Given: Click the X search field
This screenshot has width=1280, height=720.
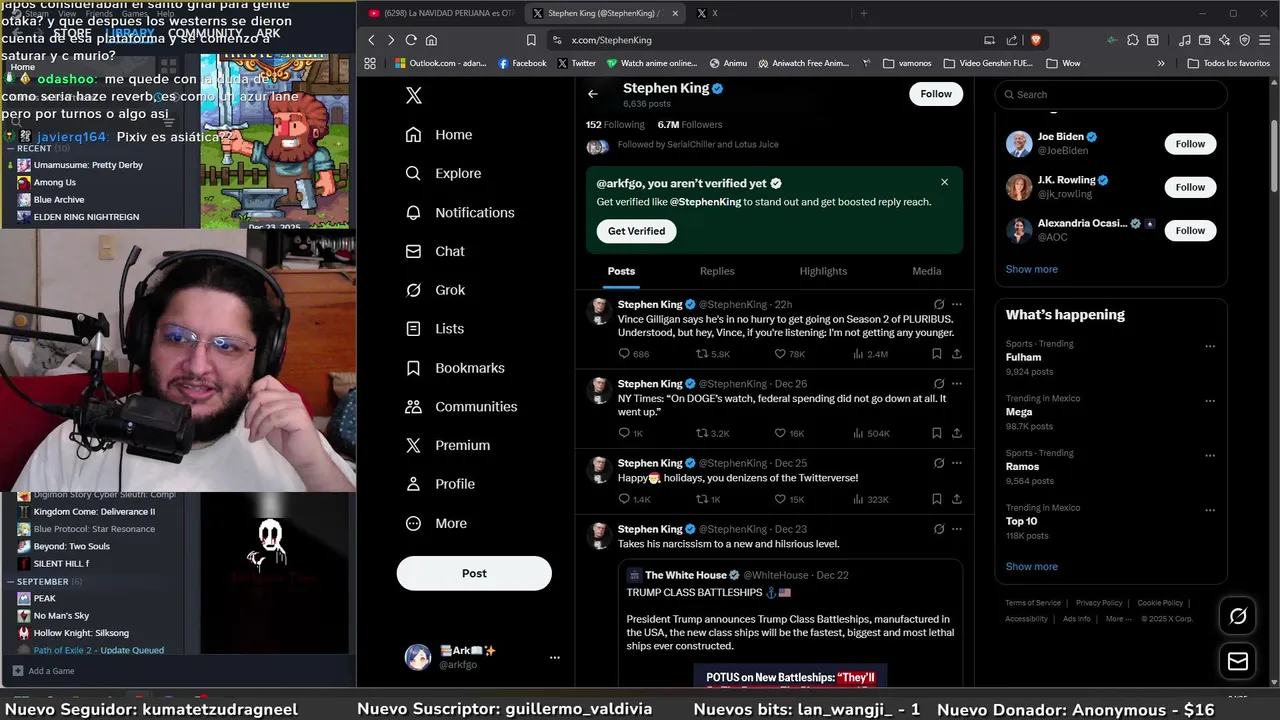Looking at the screenshot, I should coord(1110,95).
